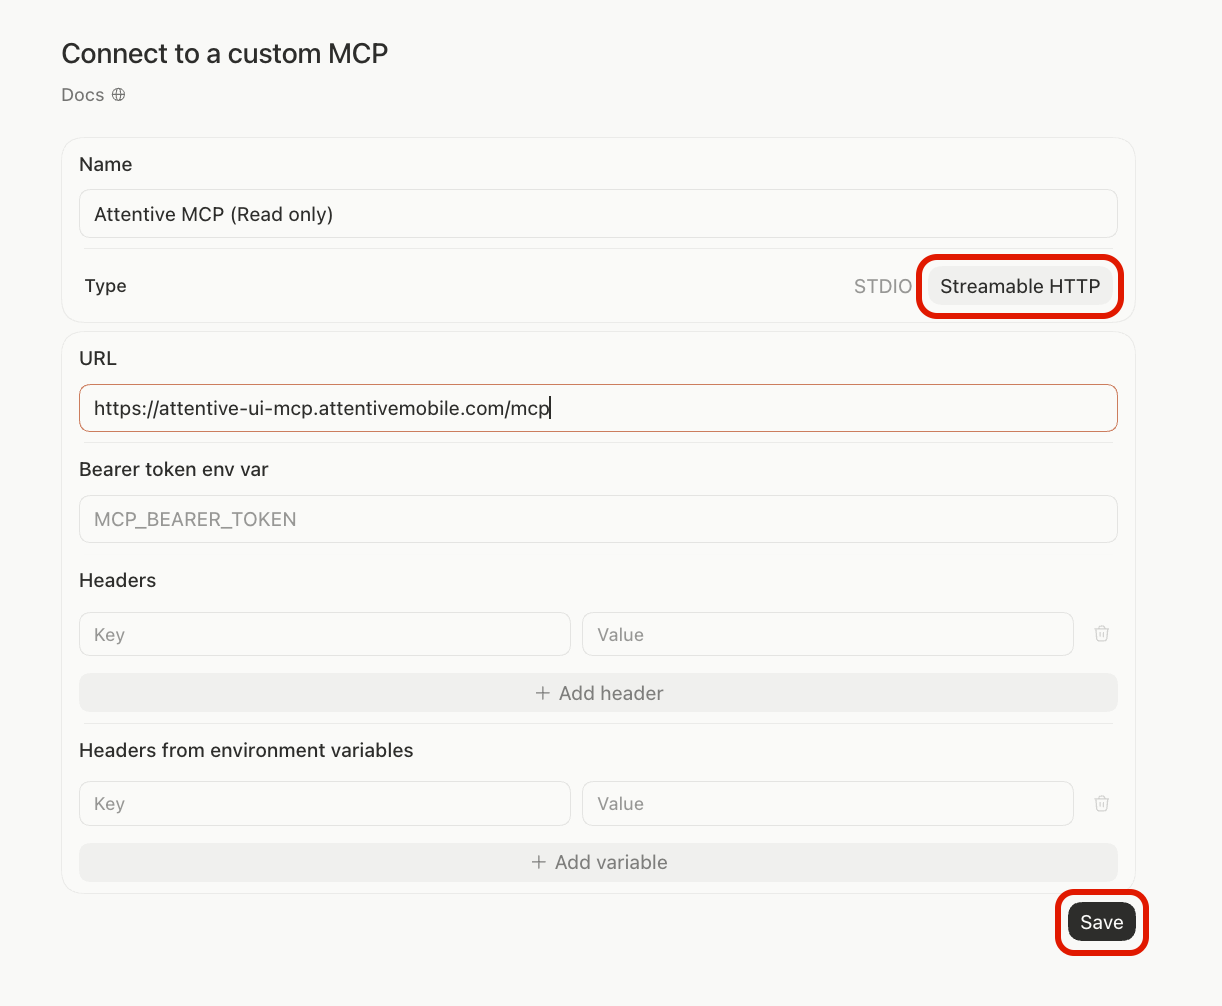Focus the Name field with Attentive MCP
1222x1006 pixels.
598,214
